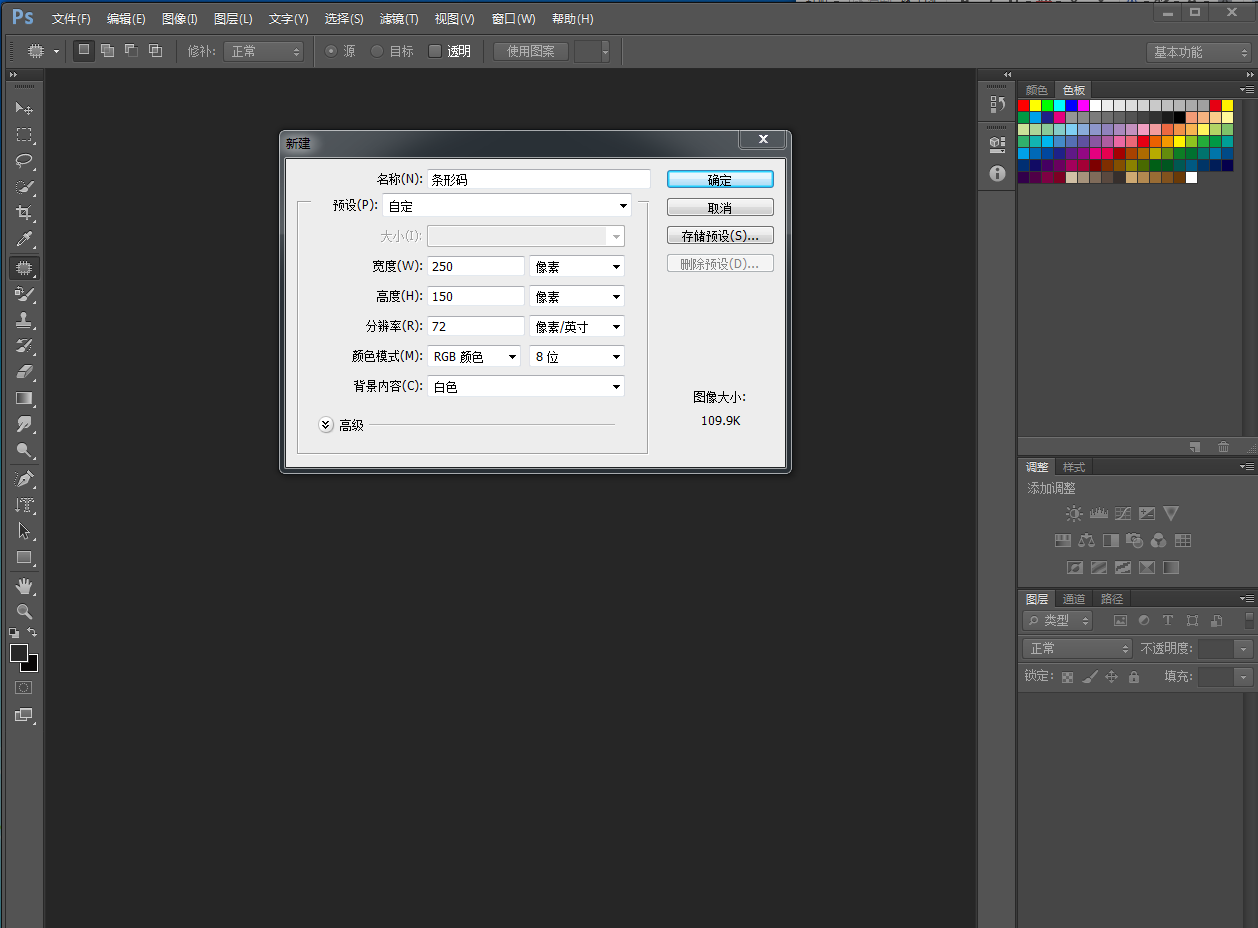Expand the 高级 advanced section
Viewport: 1258px width, 928px height.
(326, 425)
